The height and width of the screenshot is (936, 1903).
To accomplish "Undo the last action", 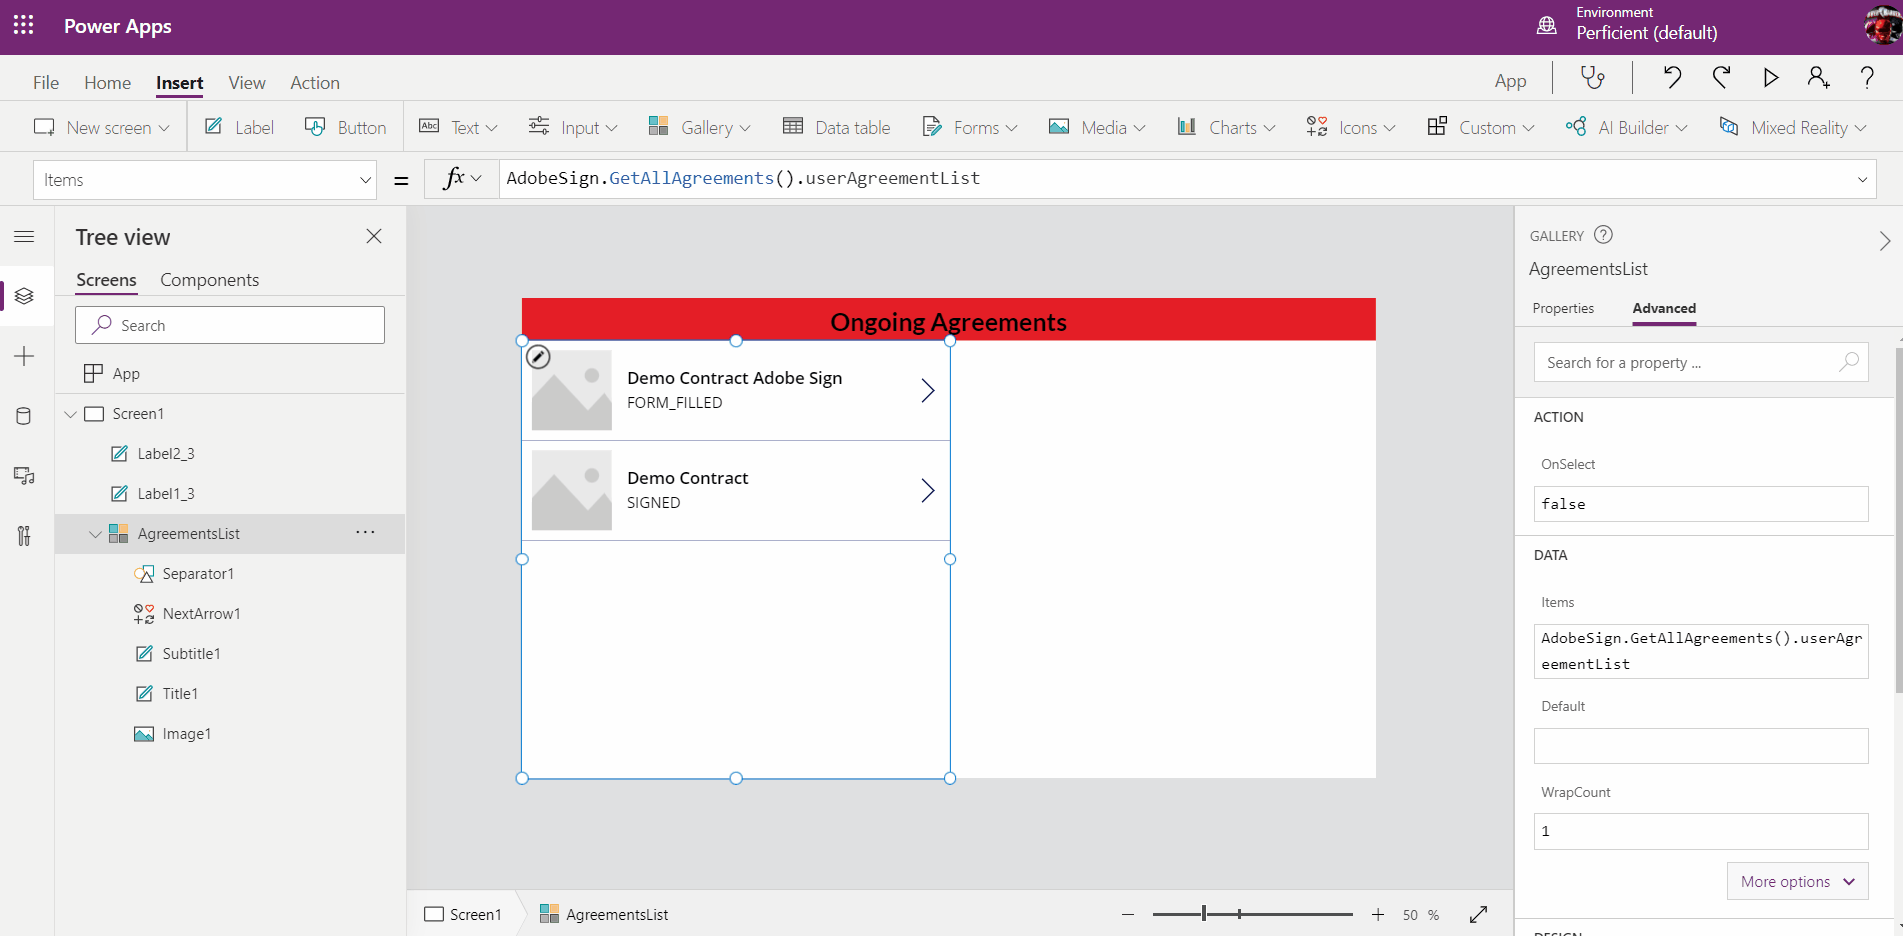I will [x=1672, y=77].
